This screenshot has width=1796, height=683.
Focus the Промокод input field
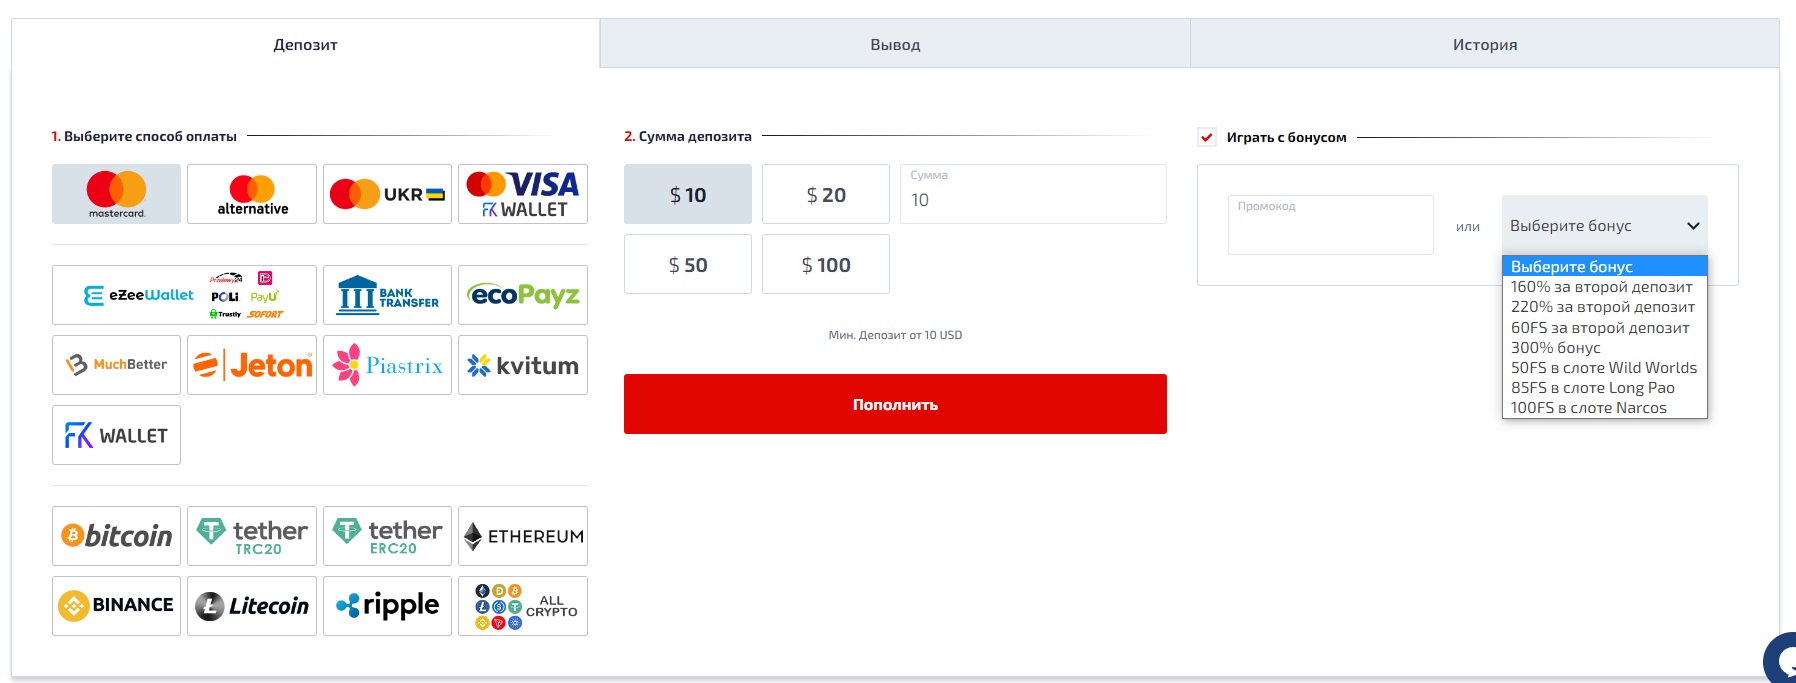coord(1331,225)
